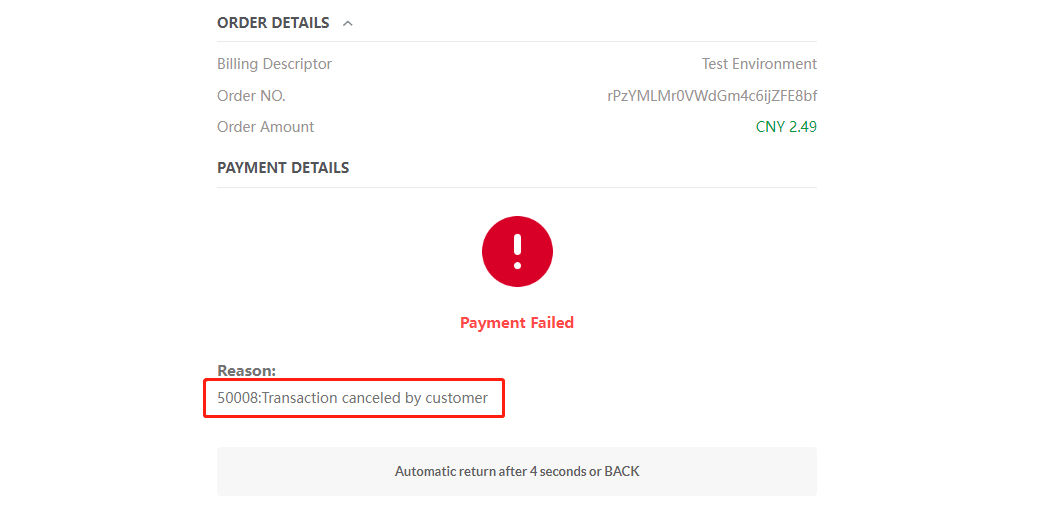The image size is (1038, 526).
Task: Select the Test Environment value
Action: 759,64
